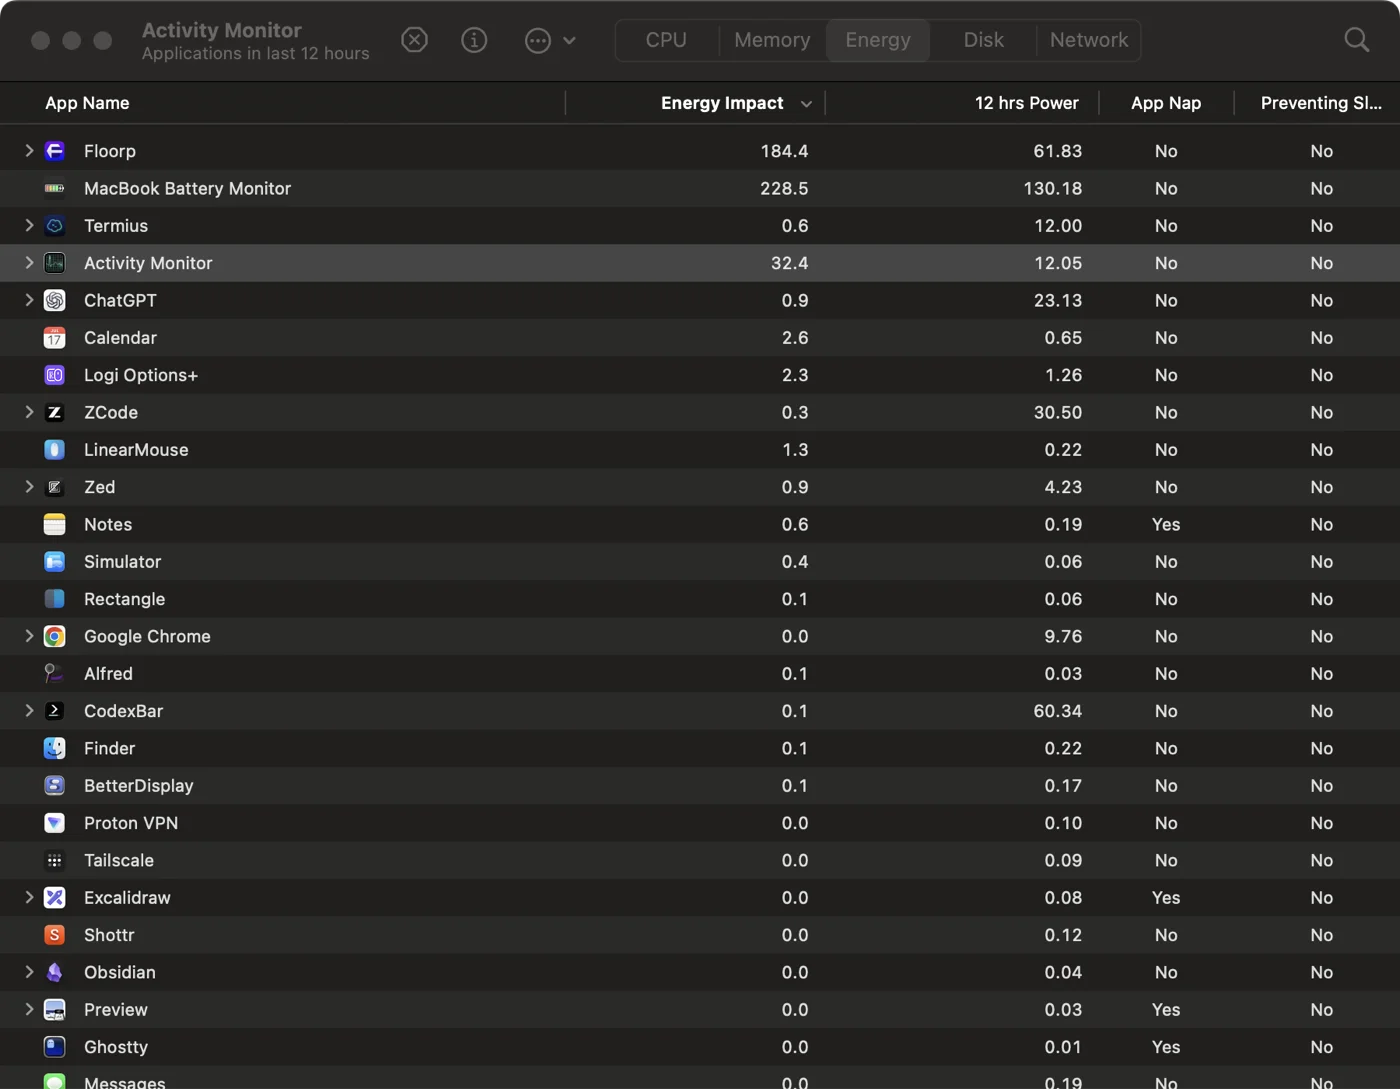Open the search magnifier icon
The width and height of the screenshot is (1400, 1089).
(1356, 40)
